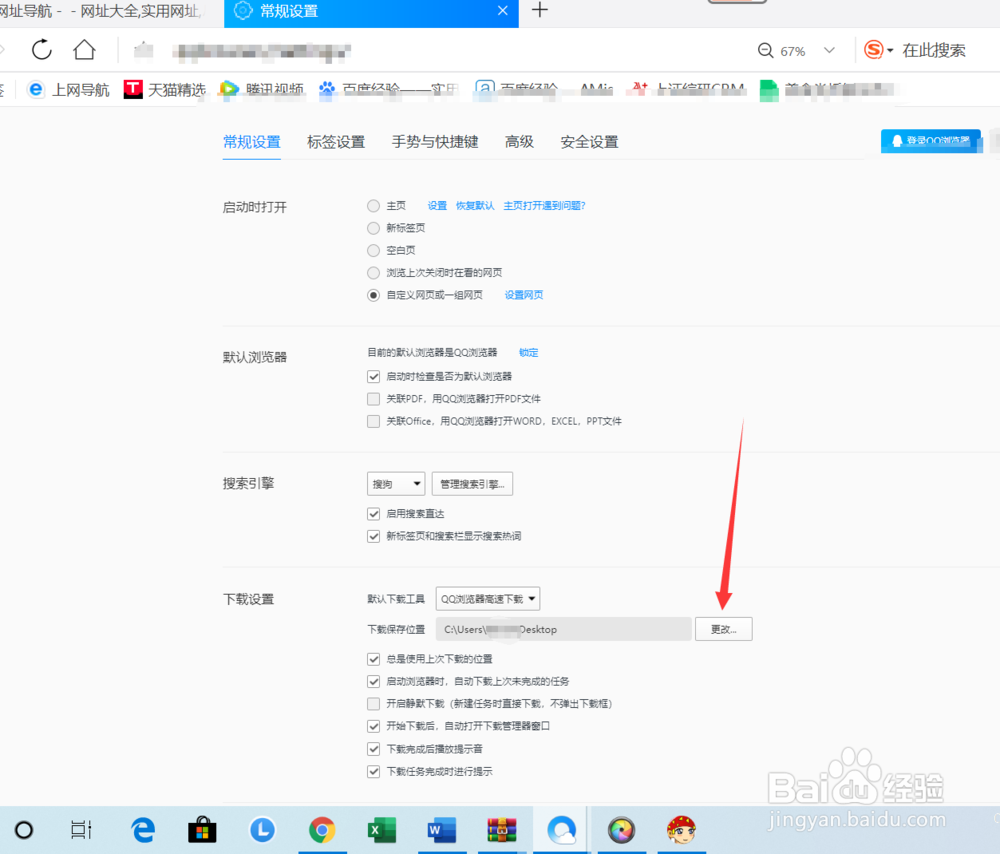This screenshot has width=1000, height=854.
Task: Open WinRAR from the taskbar
Action: (501, 830)
